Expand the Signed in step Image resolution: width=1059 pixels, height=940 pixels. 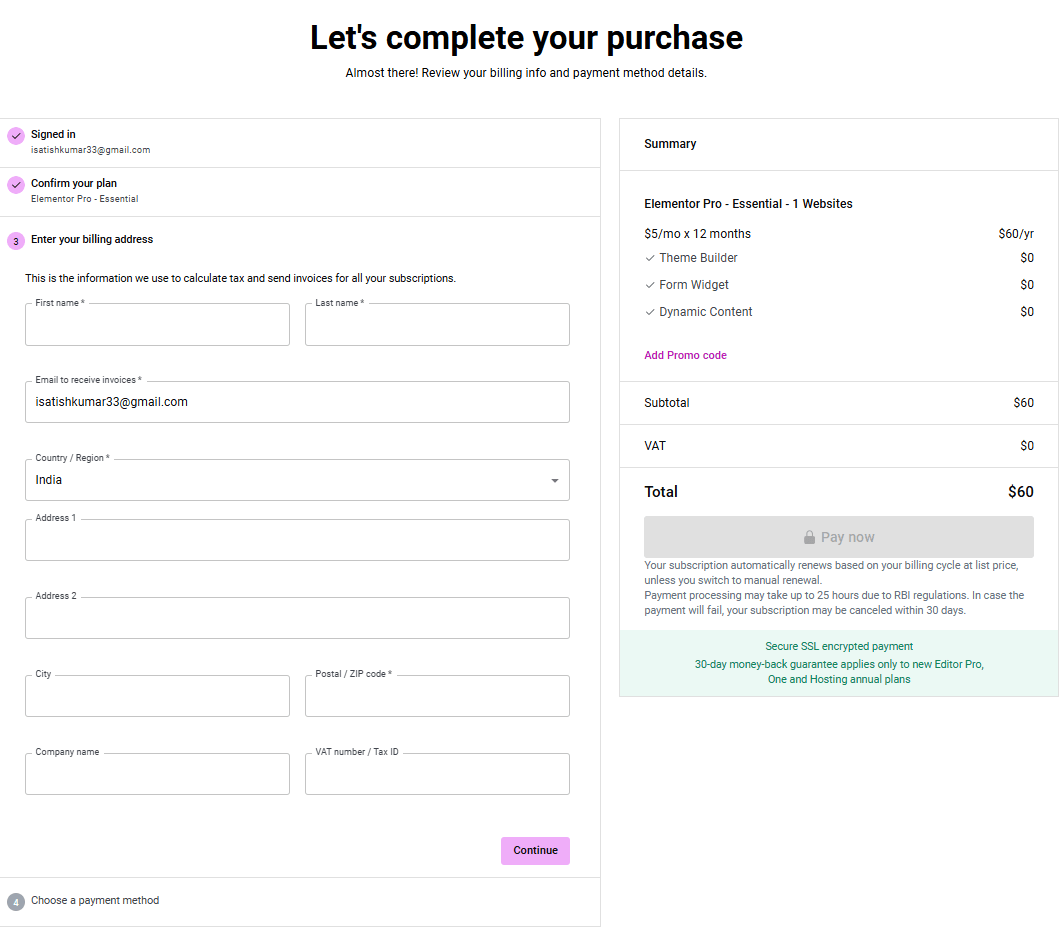tap(300, 142)
